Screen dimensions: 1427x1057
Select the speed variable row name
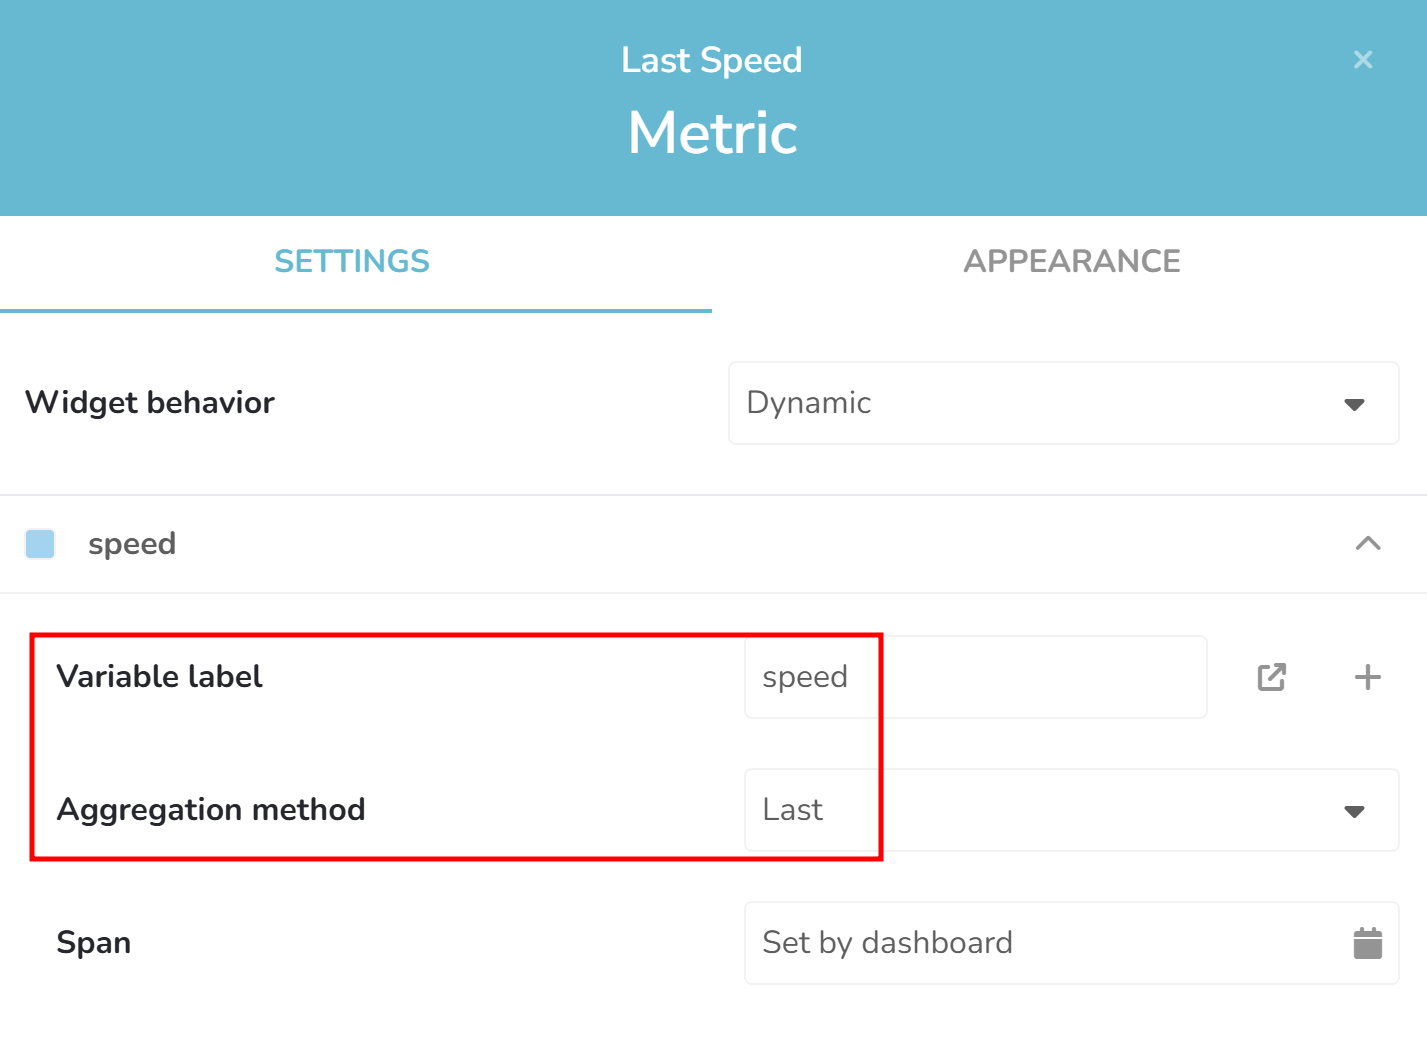pyautogui.click(x=132, y=544)
